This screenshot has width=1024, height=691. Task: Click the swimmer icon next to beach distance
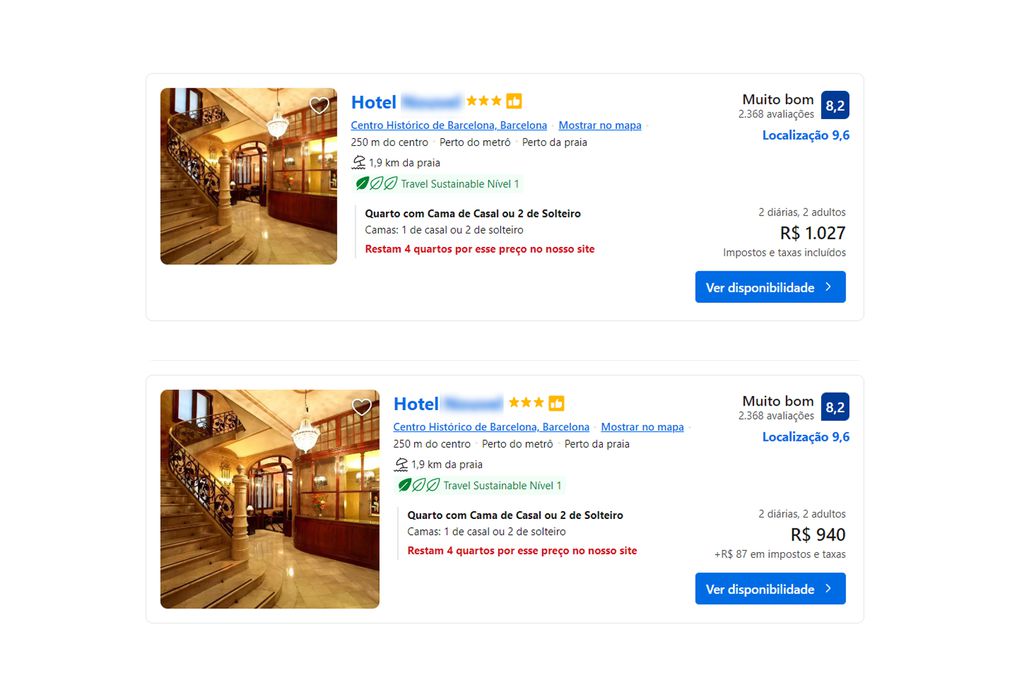point(358,162)
